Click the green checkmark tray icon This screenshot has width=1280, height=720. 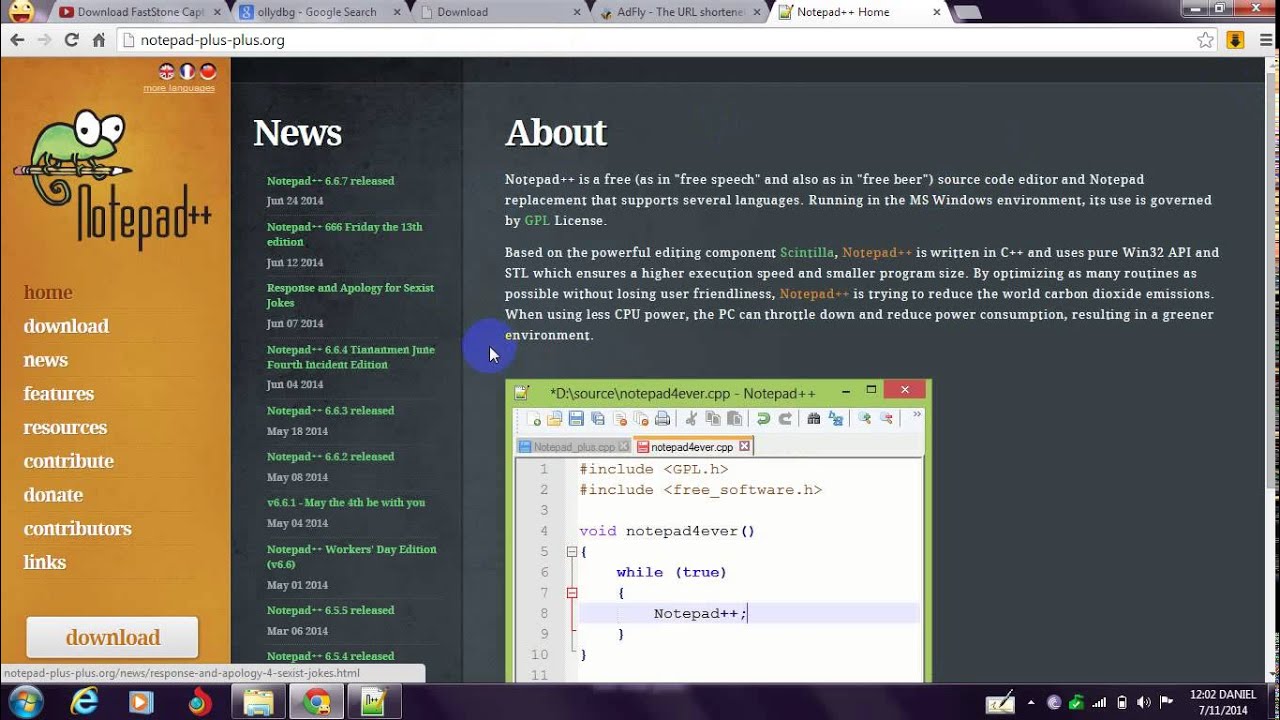[x=1077, y=702]
